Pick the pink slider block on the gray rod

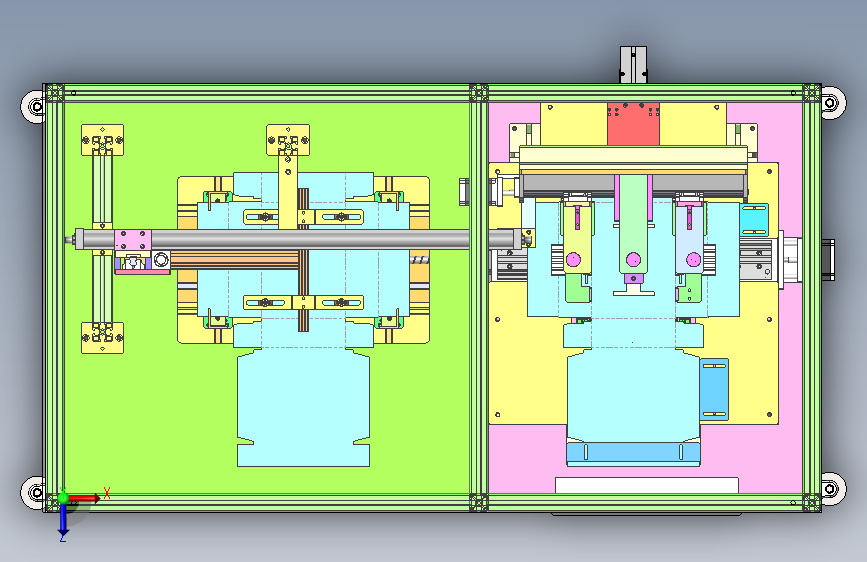tap(133, 240)
